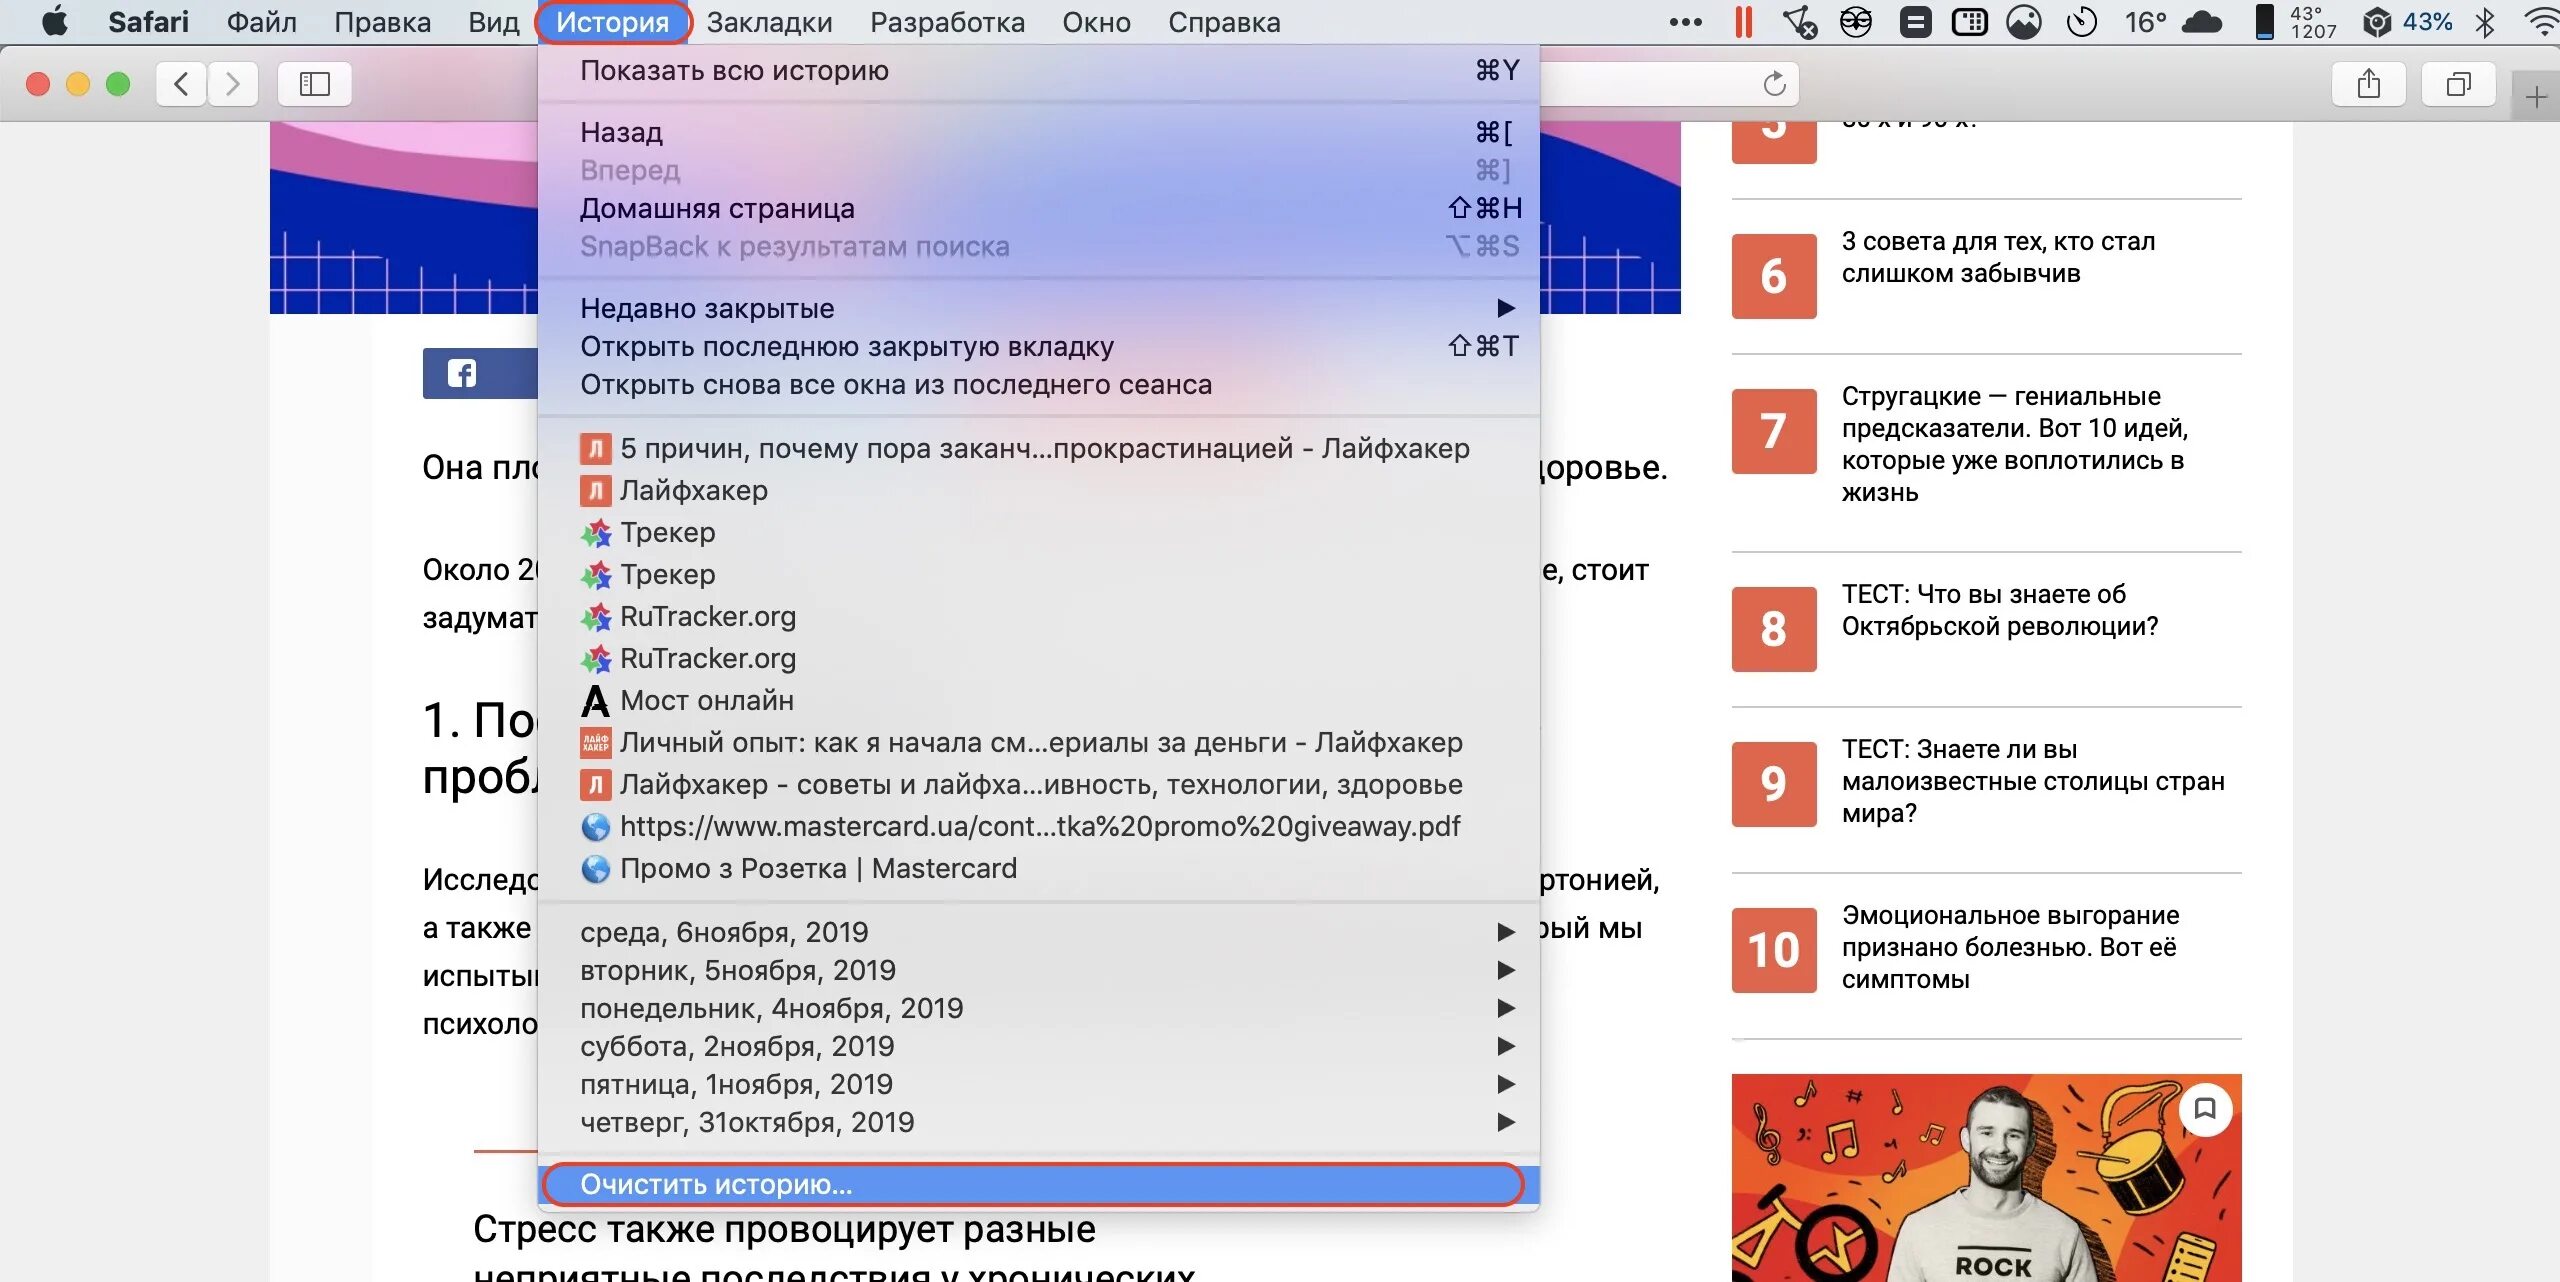Add a new tab with plus

2535,97
